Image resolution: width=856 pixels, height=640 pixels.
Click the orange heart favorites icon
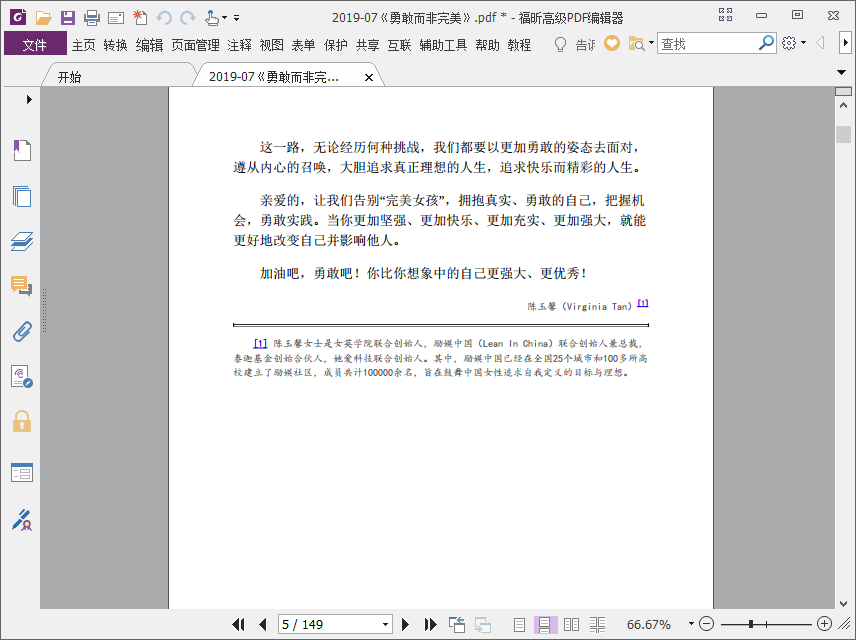612,43
